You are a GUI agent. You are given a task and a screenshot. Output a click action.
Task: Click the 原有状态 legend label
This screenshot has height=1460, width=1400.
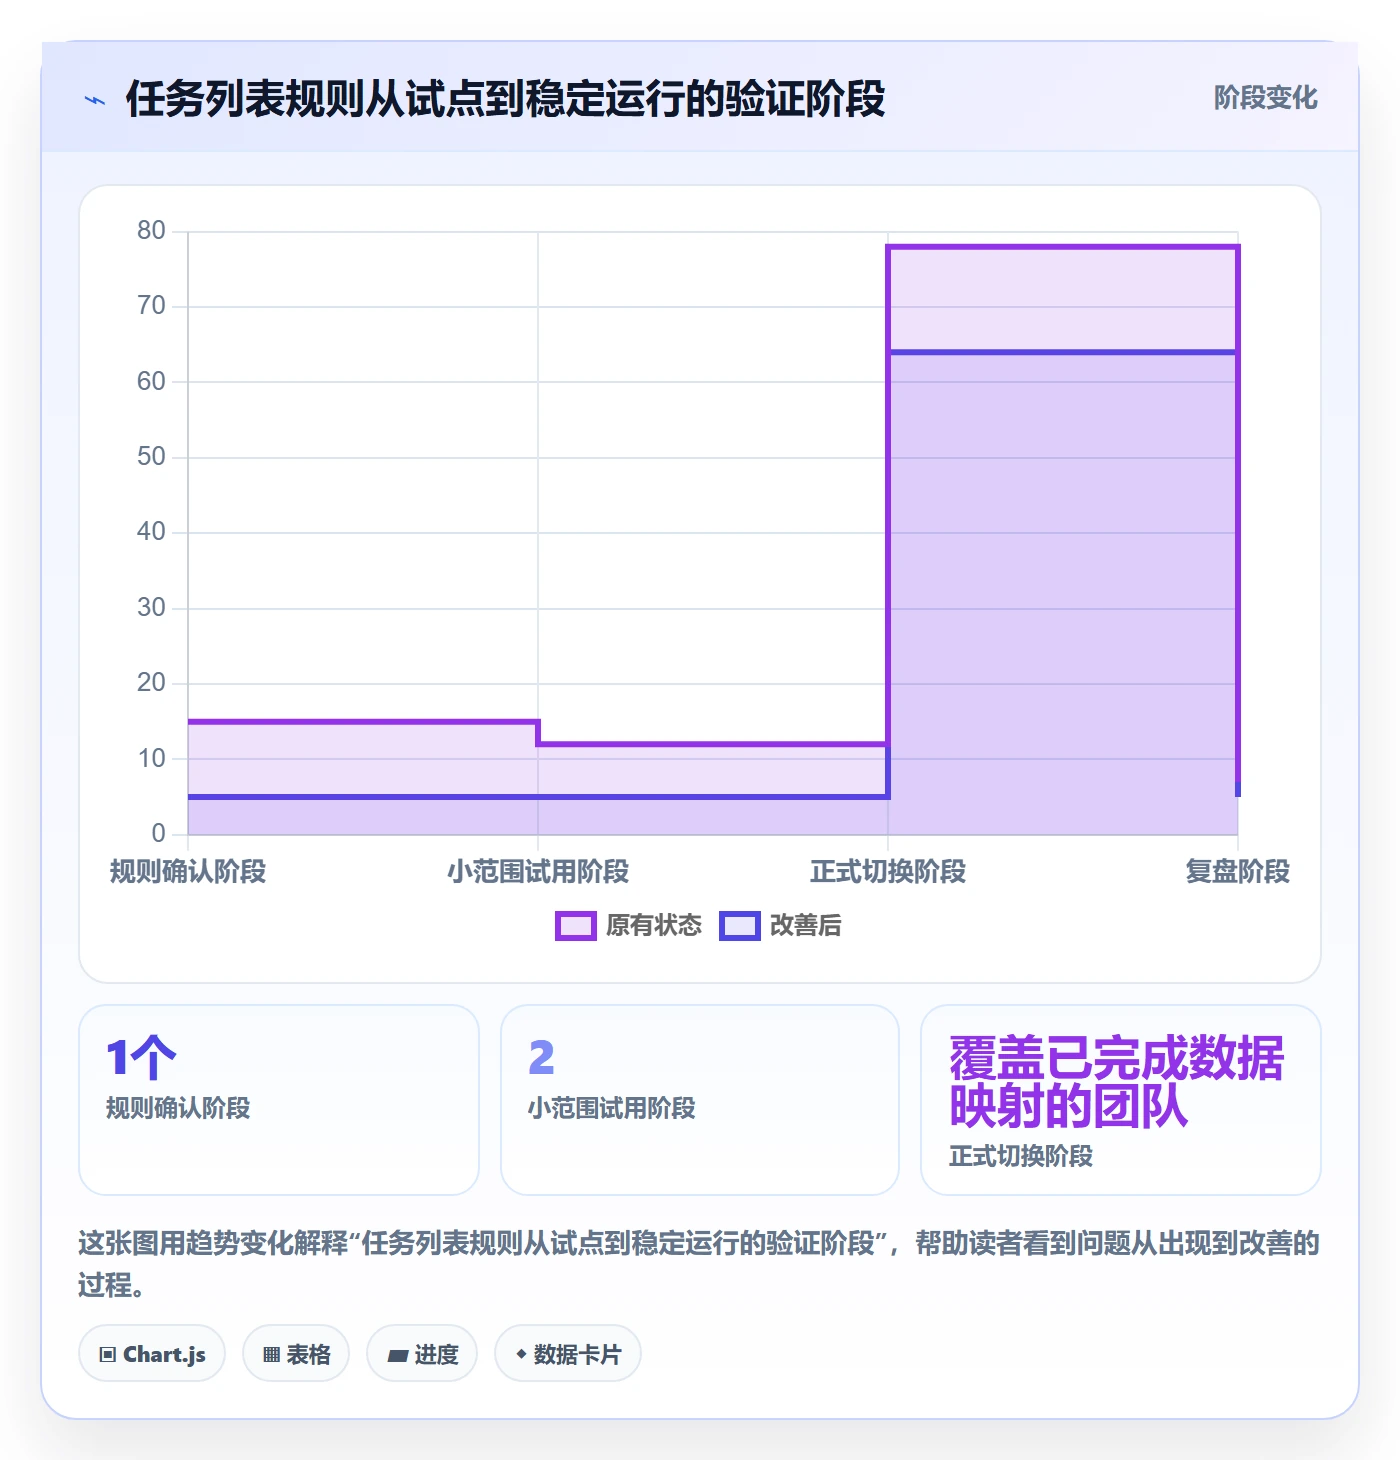pyautogui.click(x=654, y=926)
